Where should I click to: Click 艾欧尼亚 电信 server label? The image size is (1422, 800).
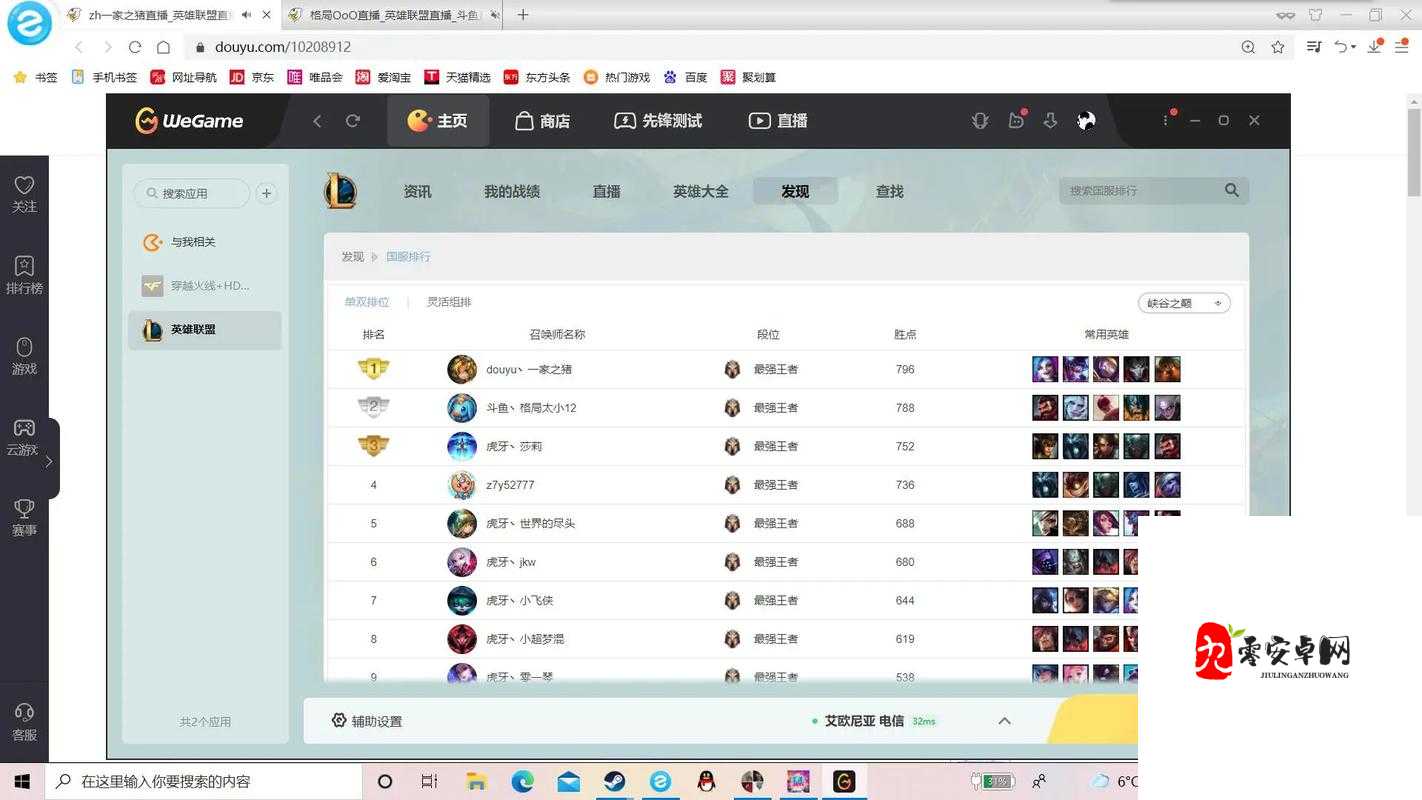[x=864, y=721]
